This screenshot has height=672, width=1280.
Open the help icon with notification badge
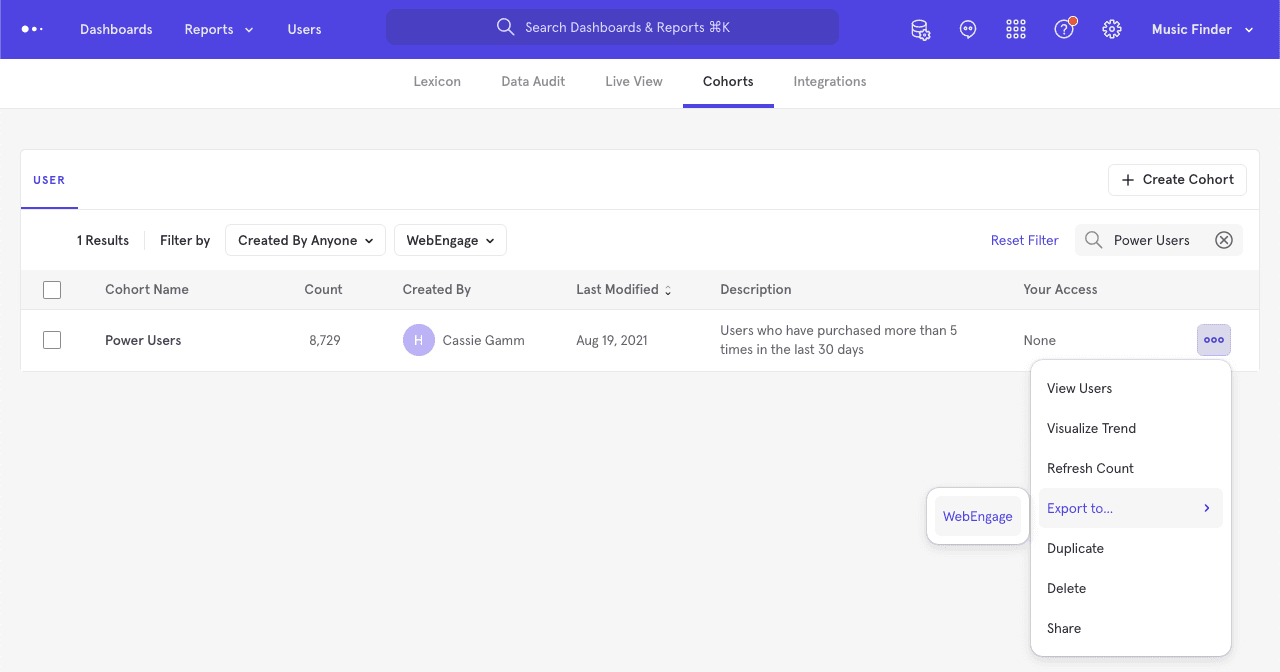(x=1063, y=29)
